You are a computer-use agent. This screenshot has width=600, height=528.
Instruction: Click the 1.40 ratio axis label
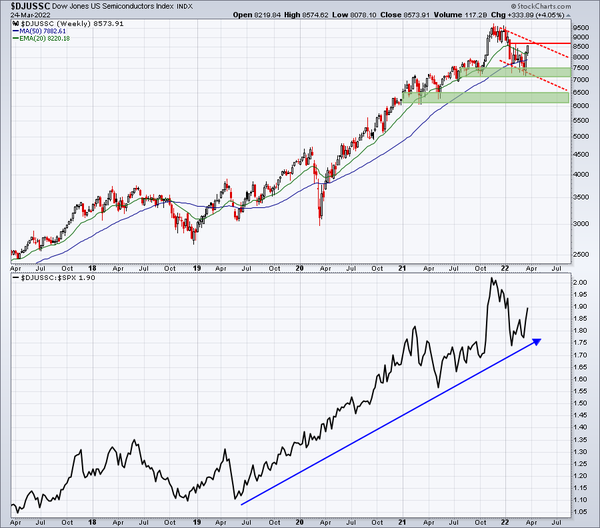[580, 427]
